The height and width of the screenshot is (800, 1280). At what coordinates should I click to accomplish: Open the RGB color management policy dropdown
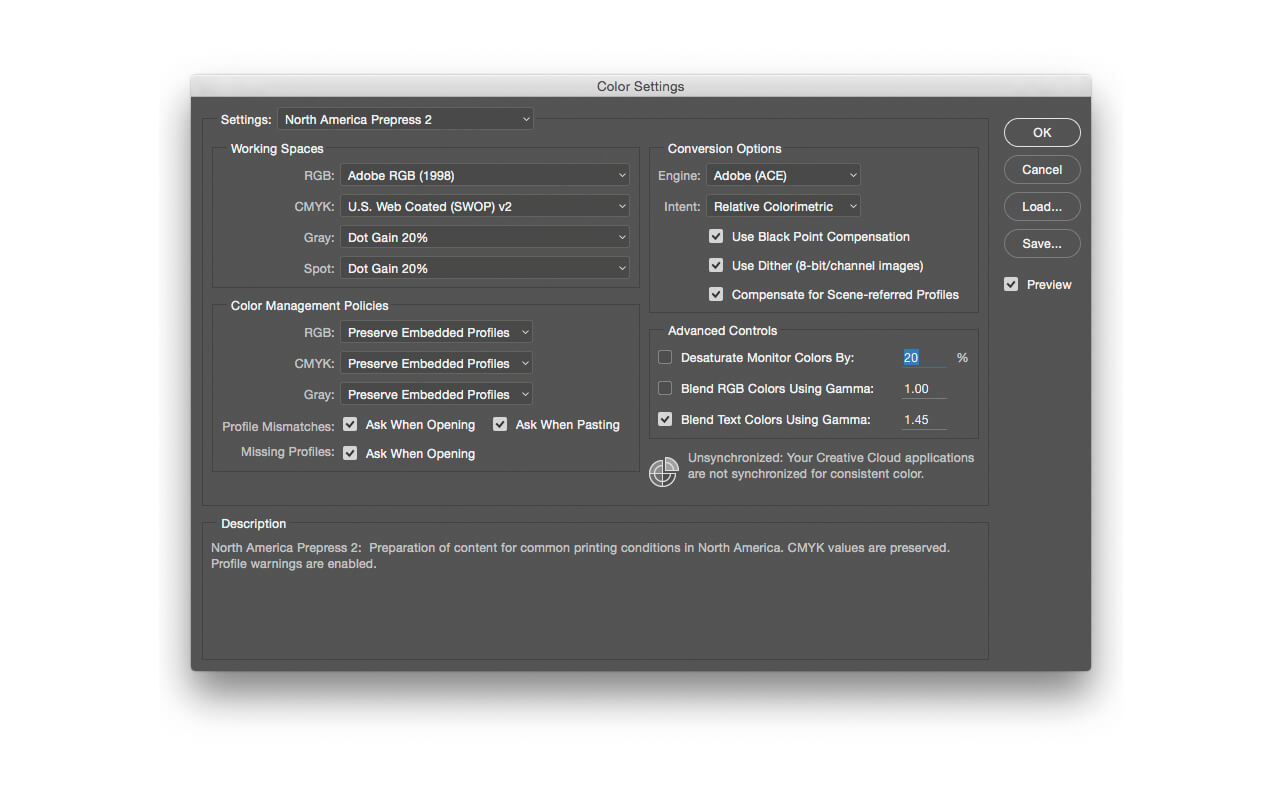click(436, 333)
